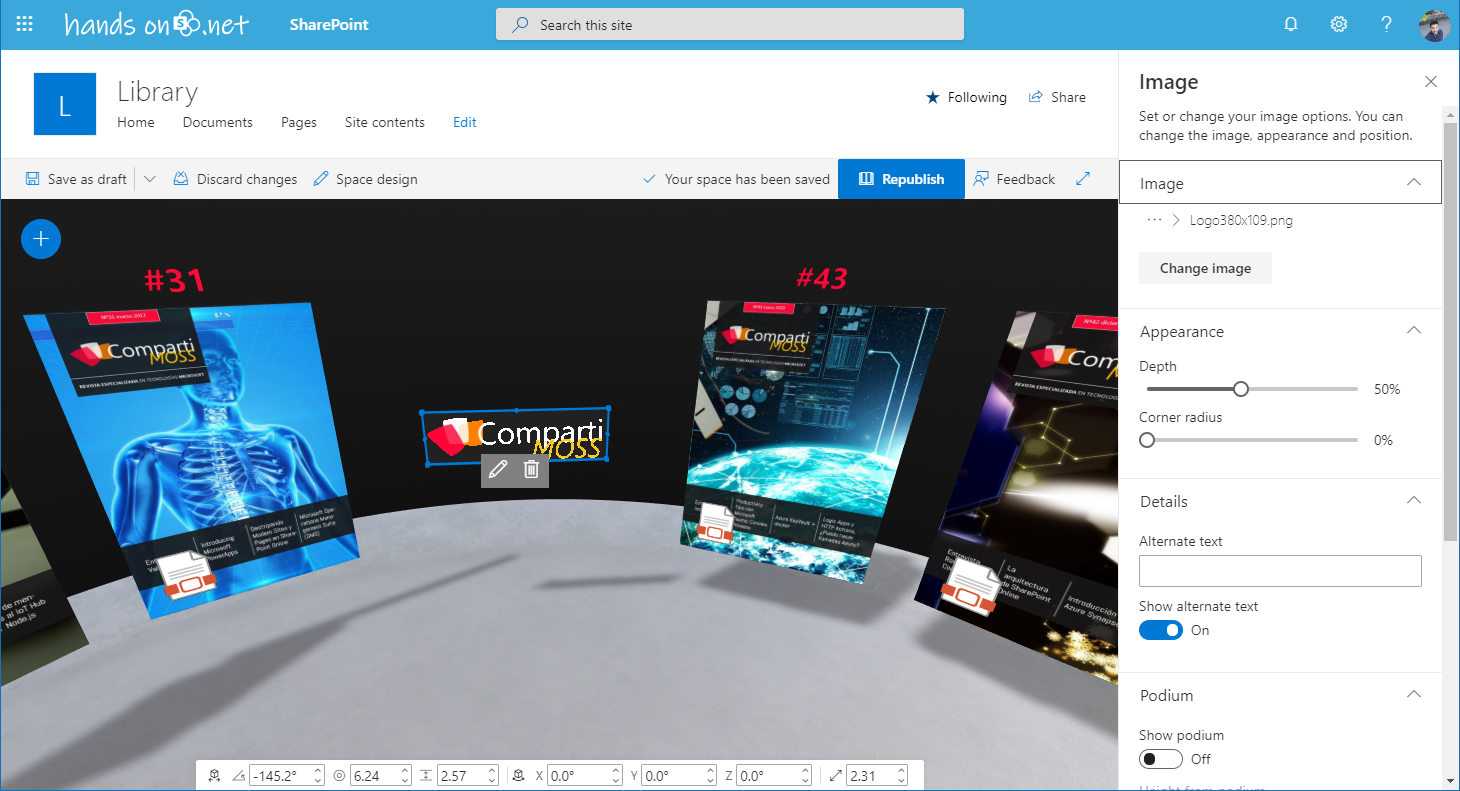Open notifications bell icon
1460x791 pixels.
[x=1291, y=25]
